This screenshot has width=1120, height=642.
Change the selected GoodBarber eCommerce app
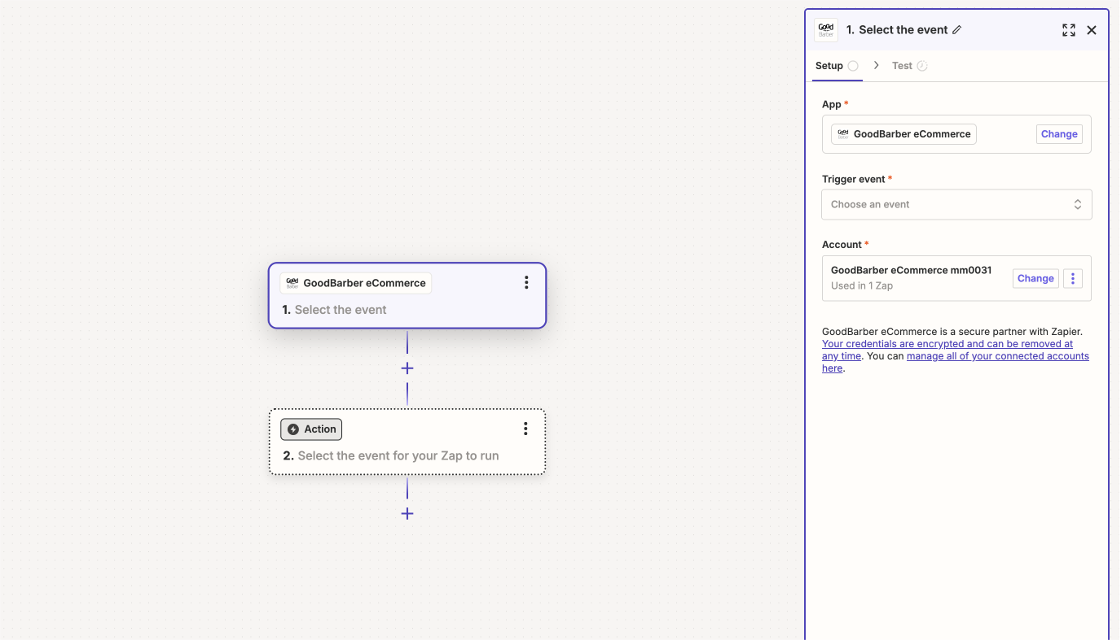pos(1058,134)
